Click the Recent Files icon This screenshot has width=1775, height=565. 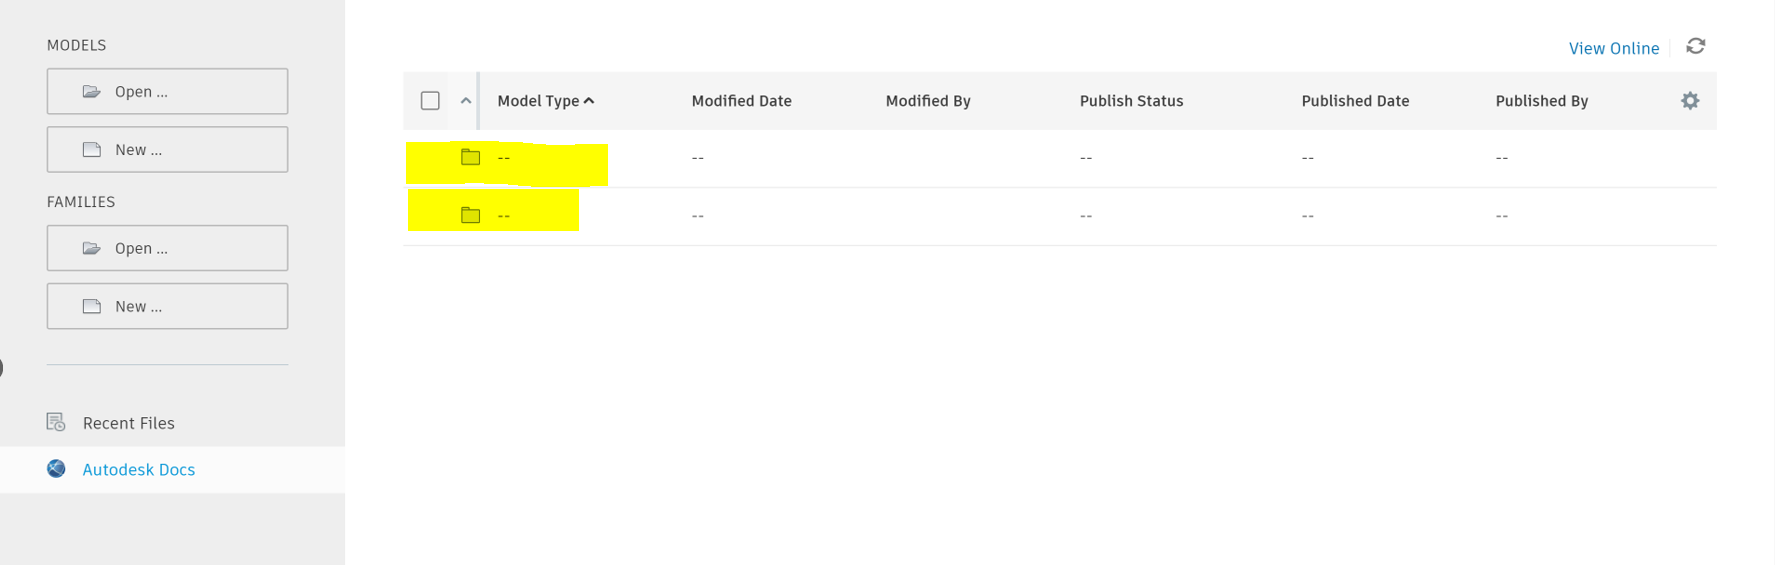pyautogui.click(x=56, y=423)
